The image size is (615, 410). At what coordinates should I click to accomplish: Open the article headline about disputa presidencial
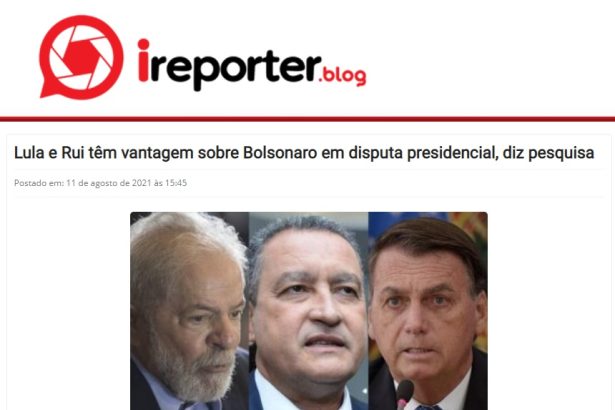click(x=304, y=153)
